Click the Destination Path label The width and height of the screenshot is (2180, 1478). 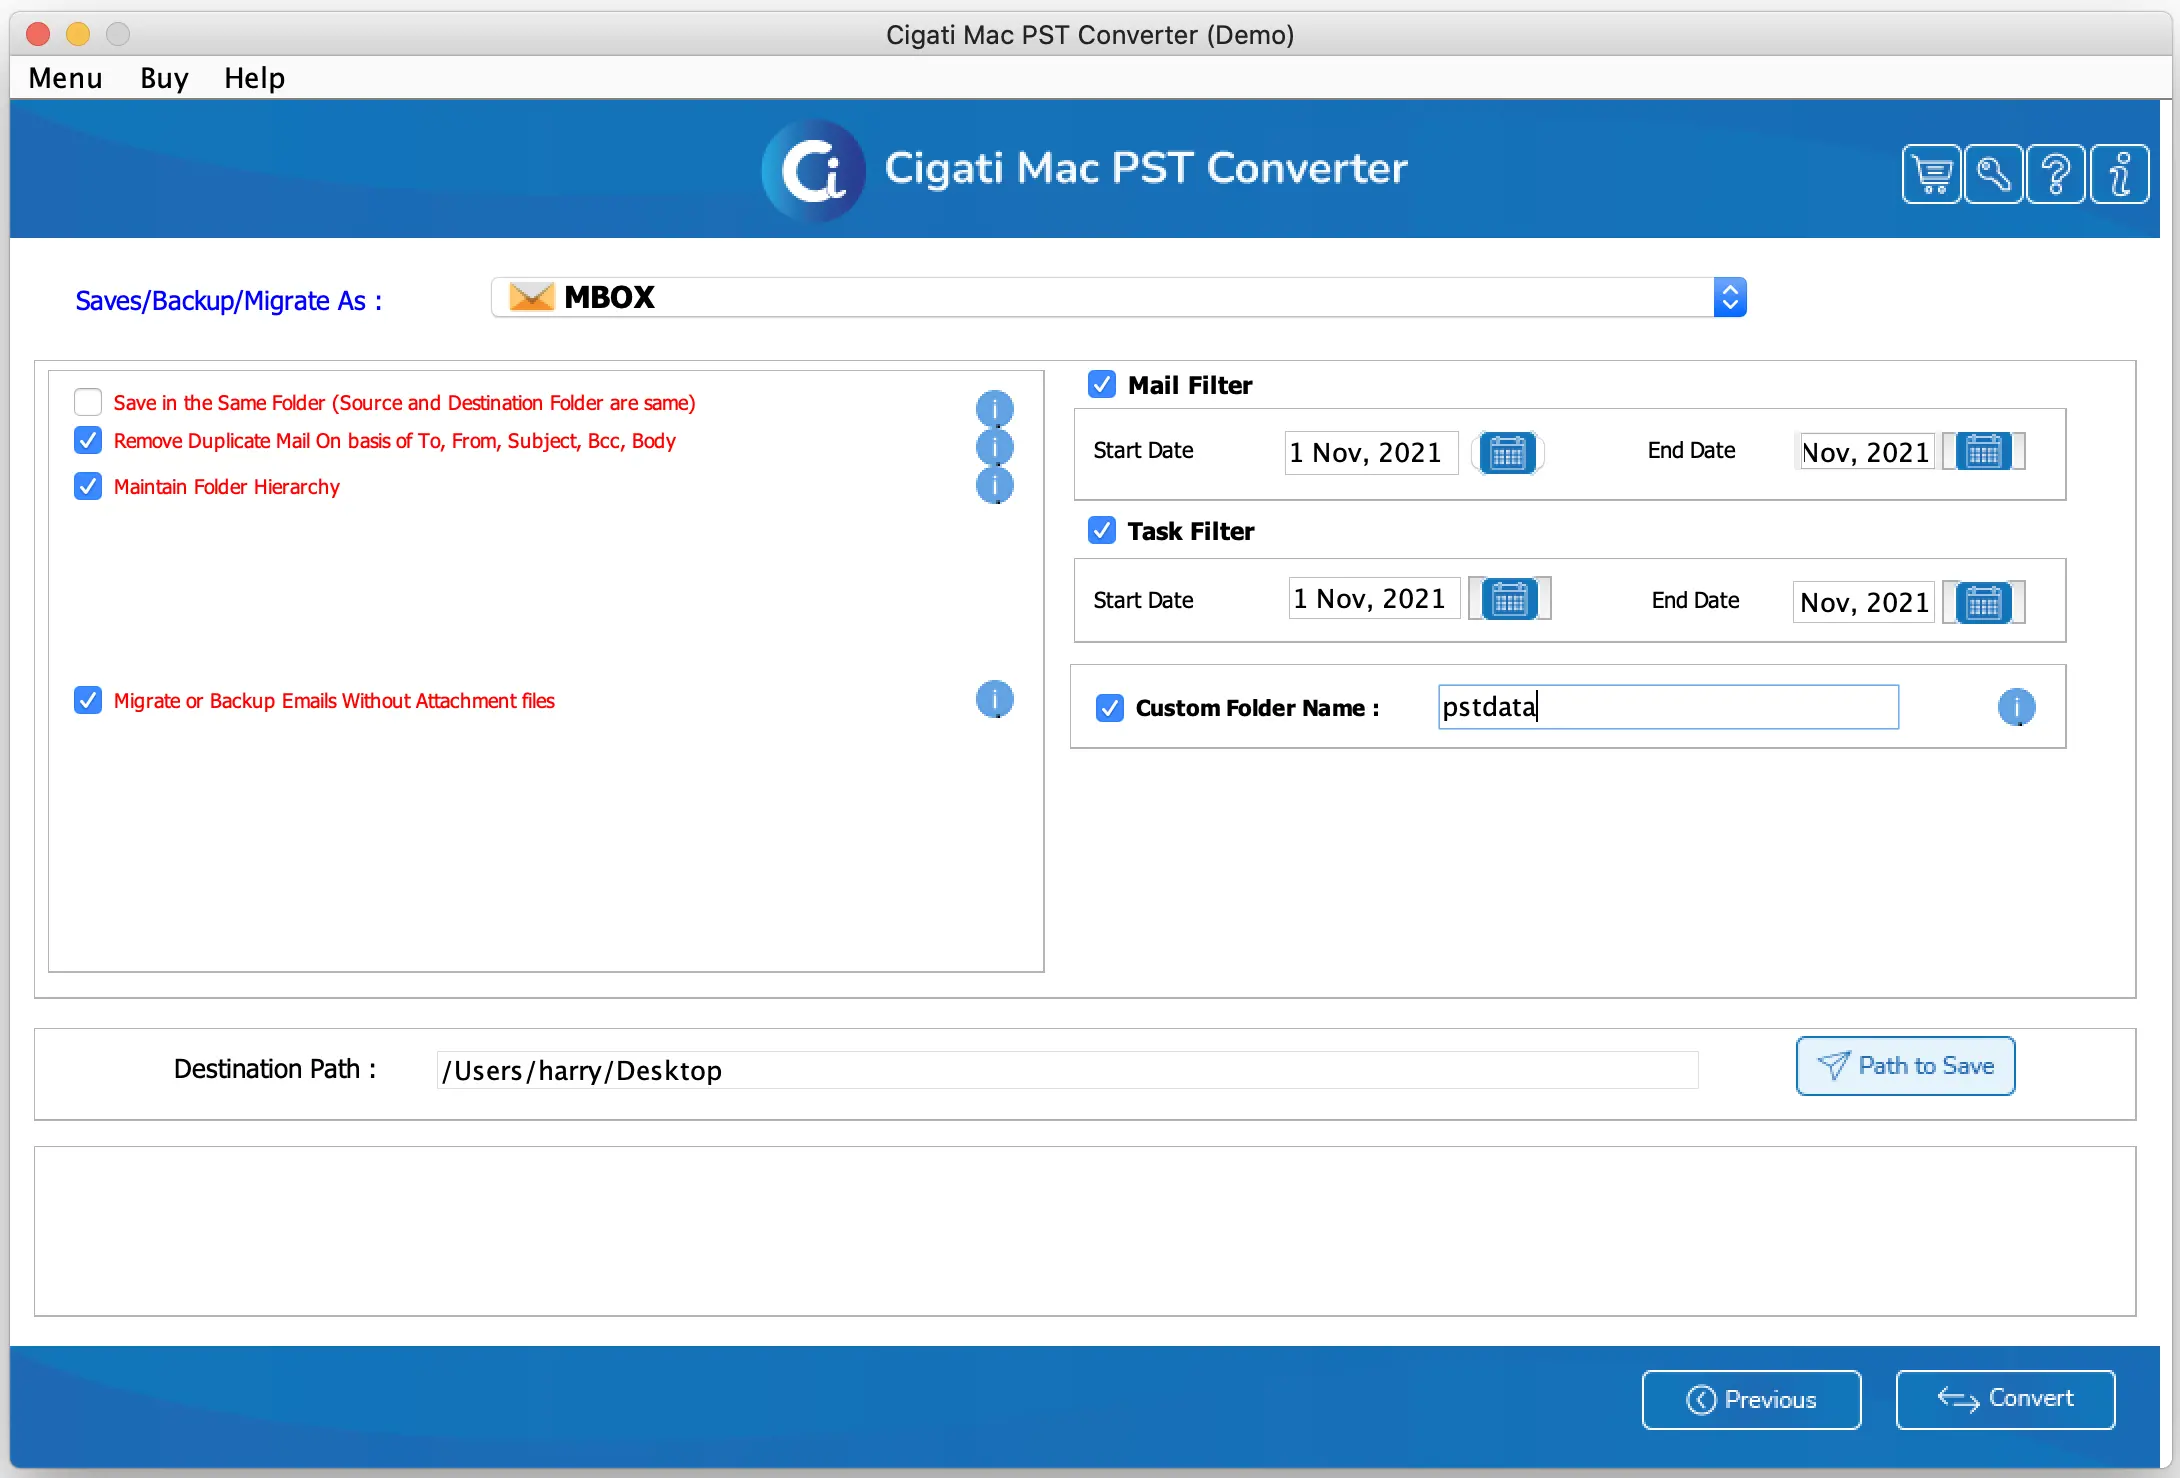275,1069
